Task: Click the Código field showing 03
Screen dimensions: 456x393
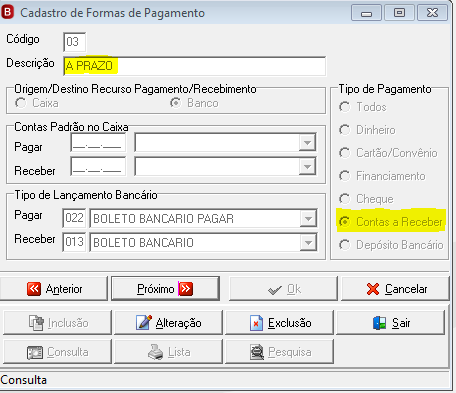Action: [74, 42]
